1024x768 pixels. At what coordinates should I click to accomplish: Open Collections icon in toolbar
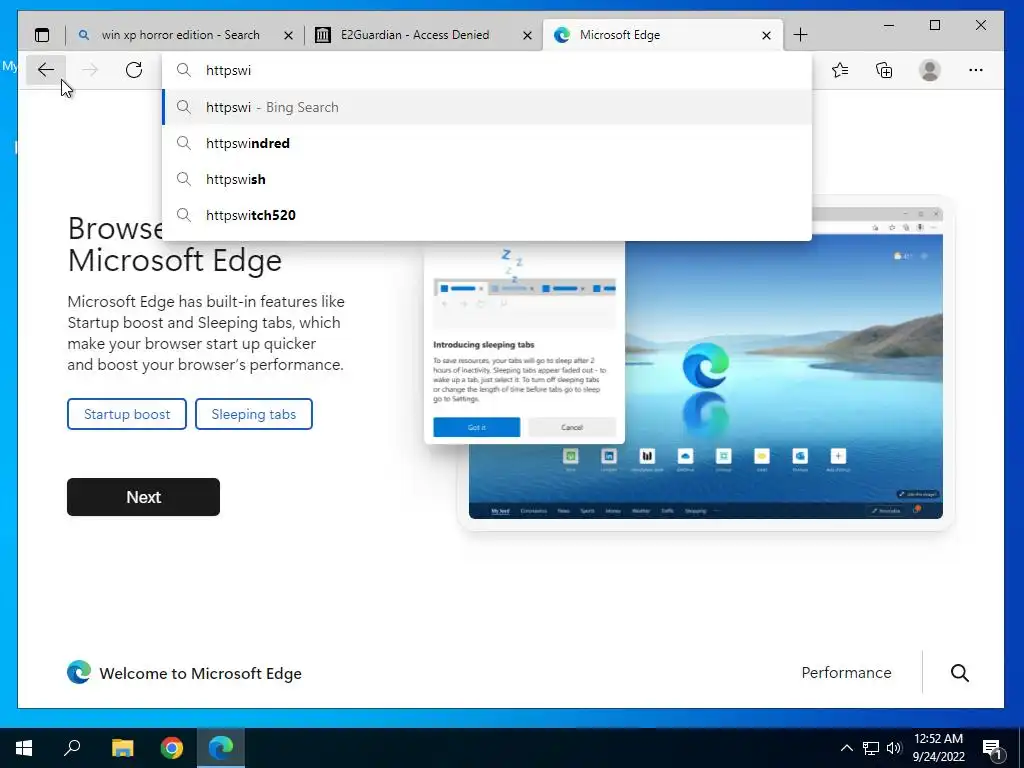tap(884, 70)
